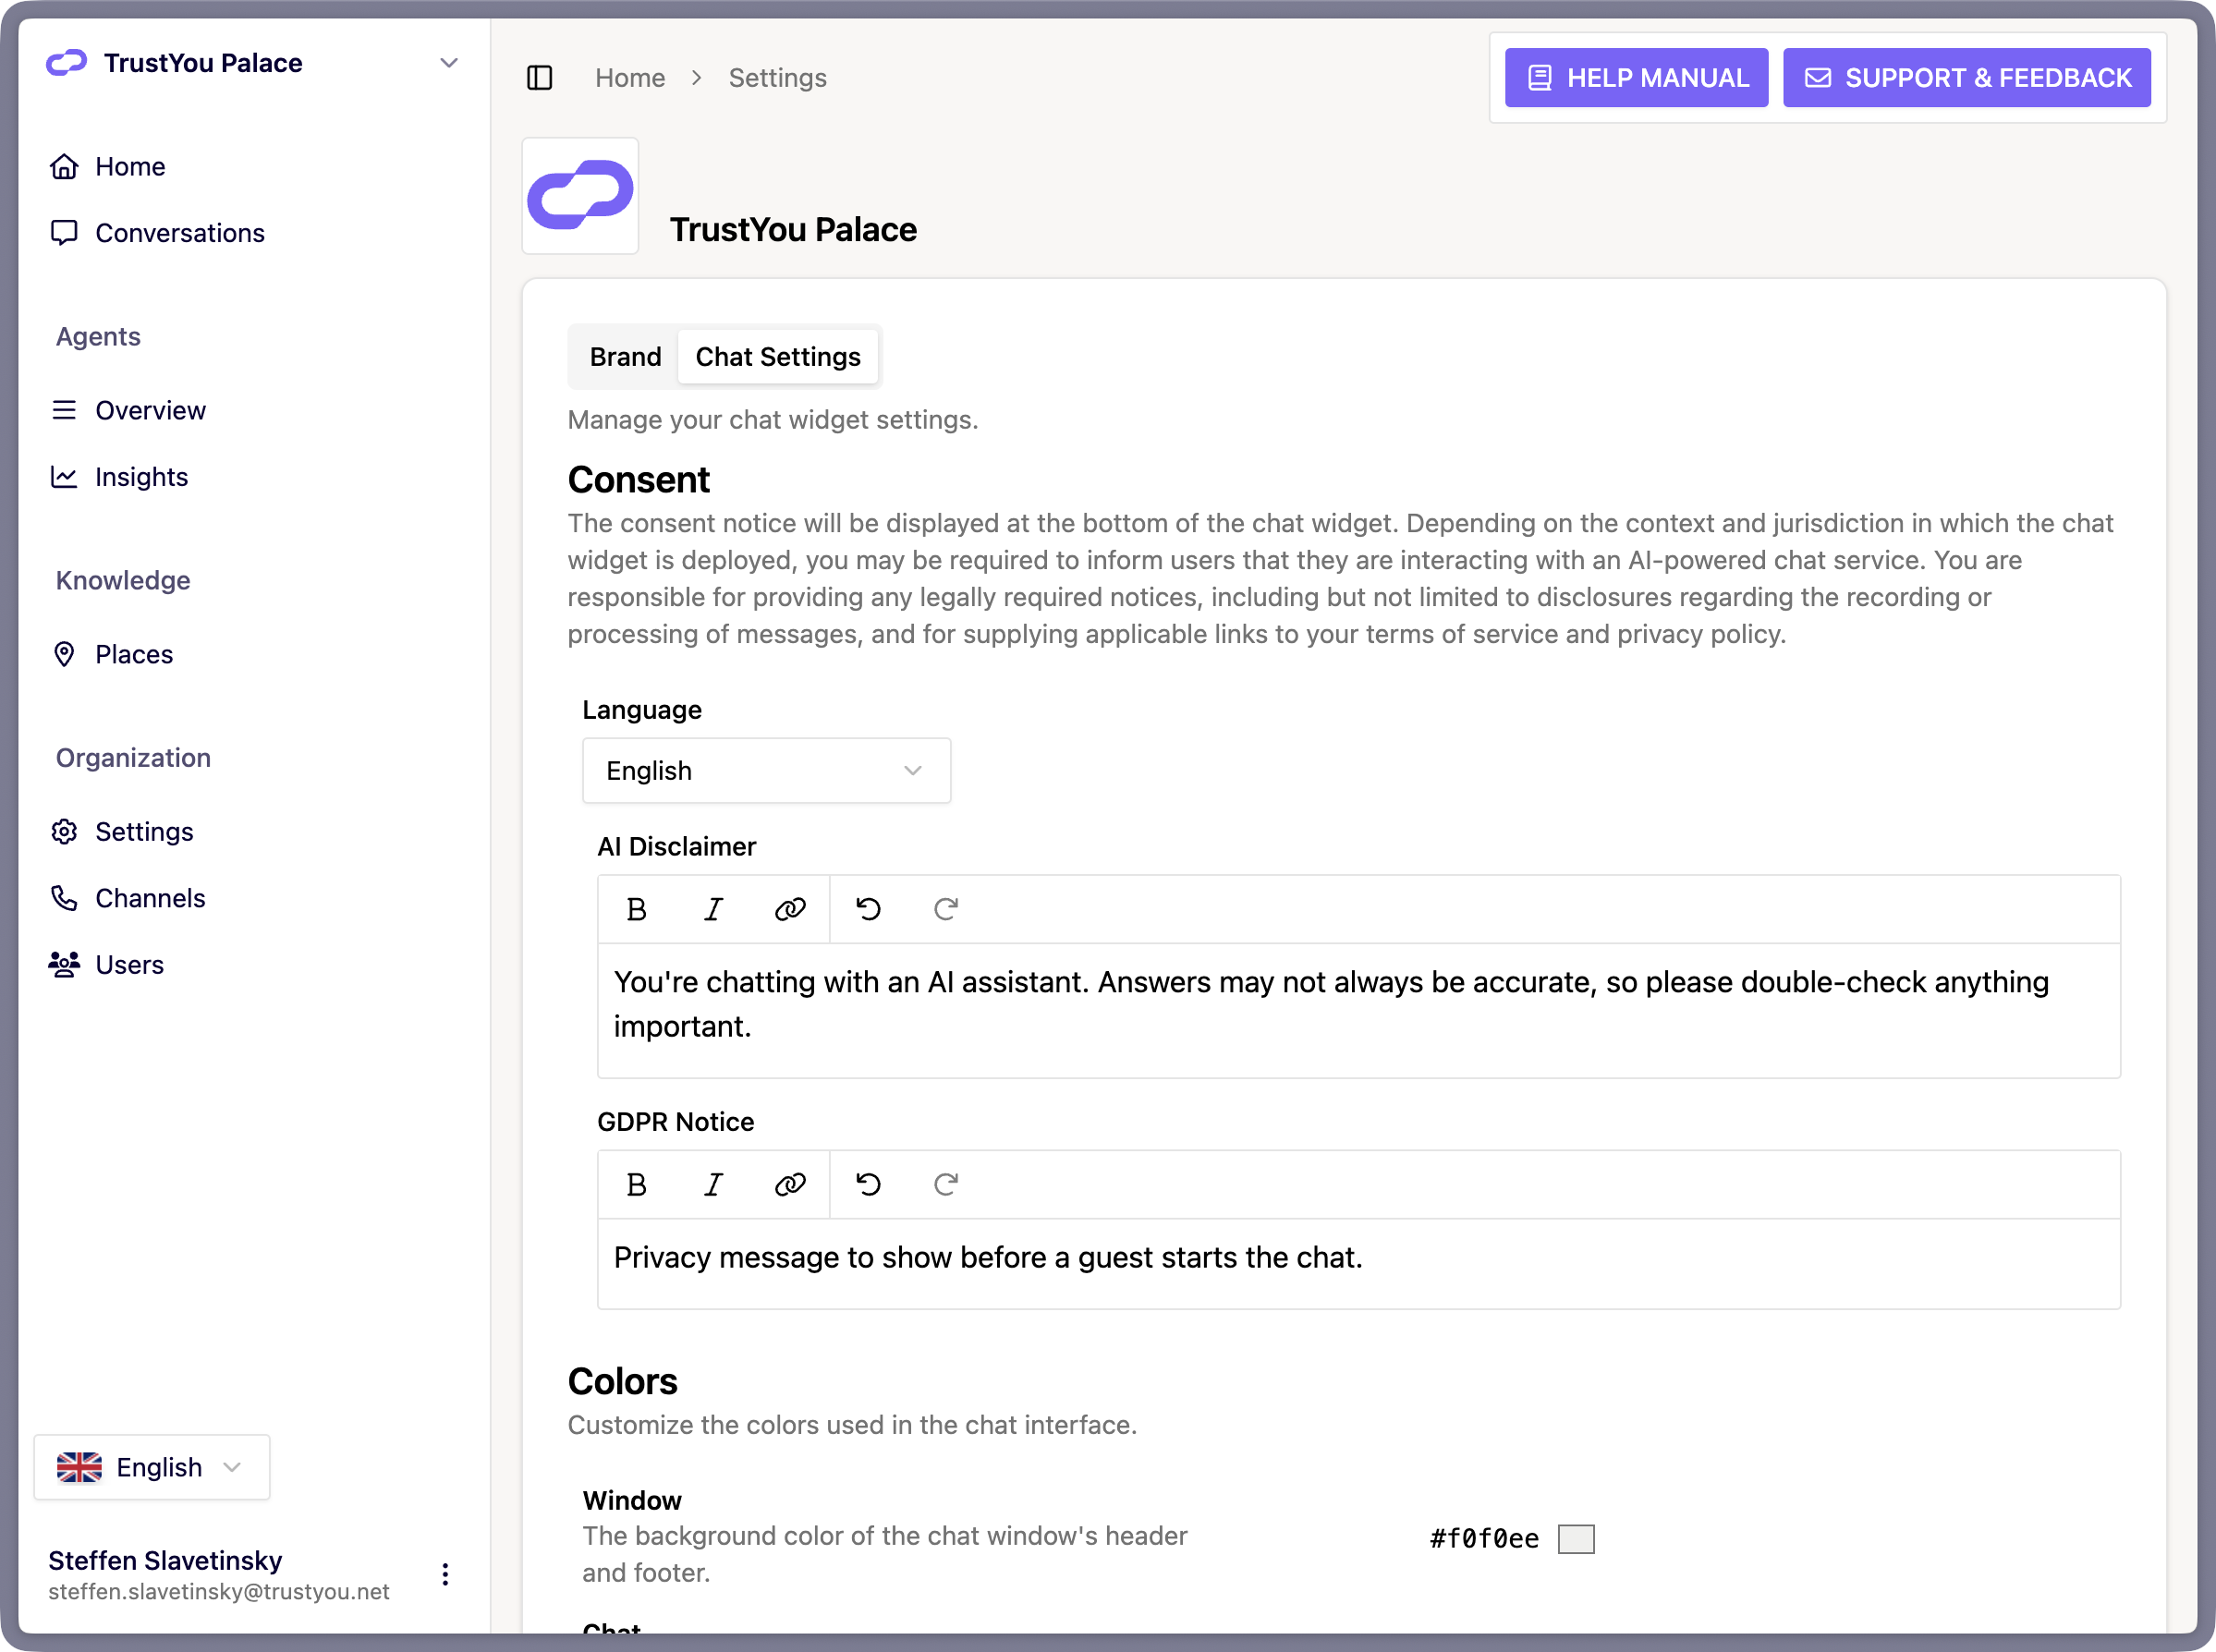Click the Overview list icon
Image resolution: width=2216 pixels, height=1652 pixels.
pos(64,410)
